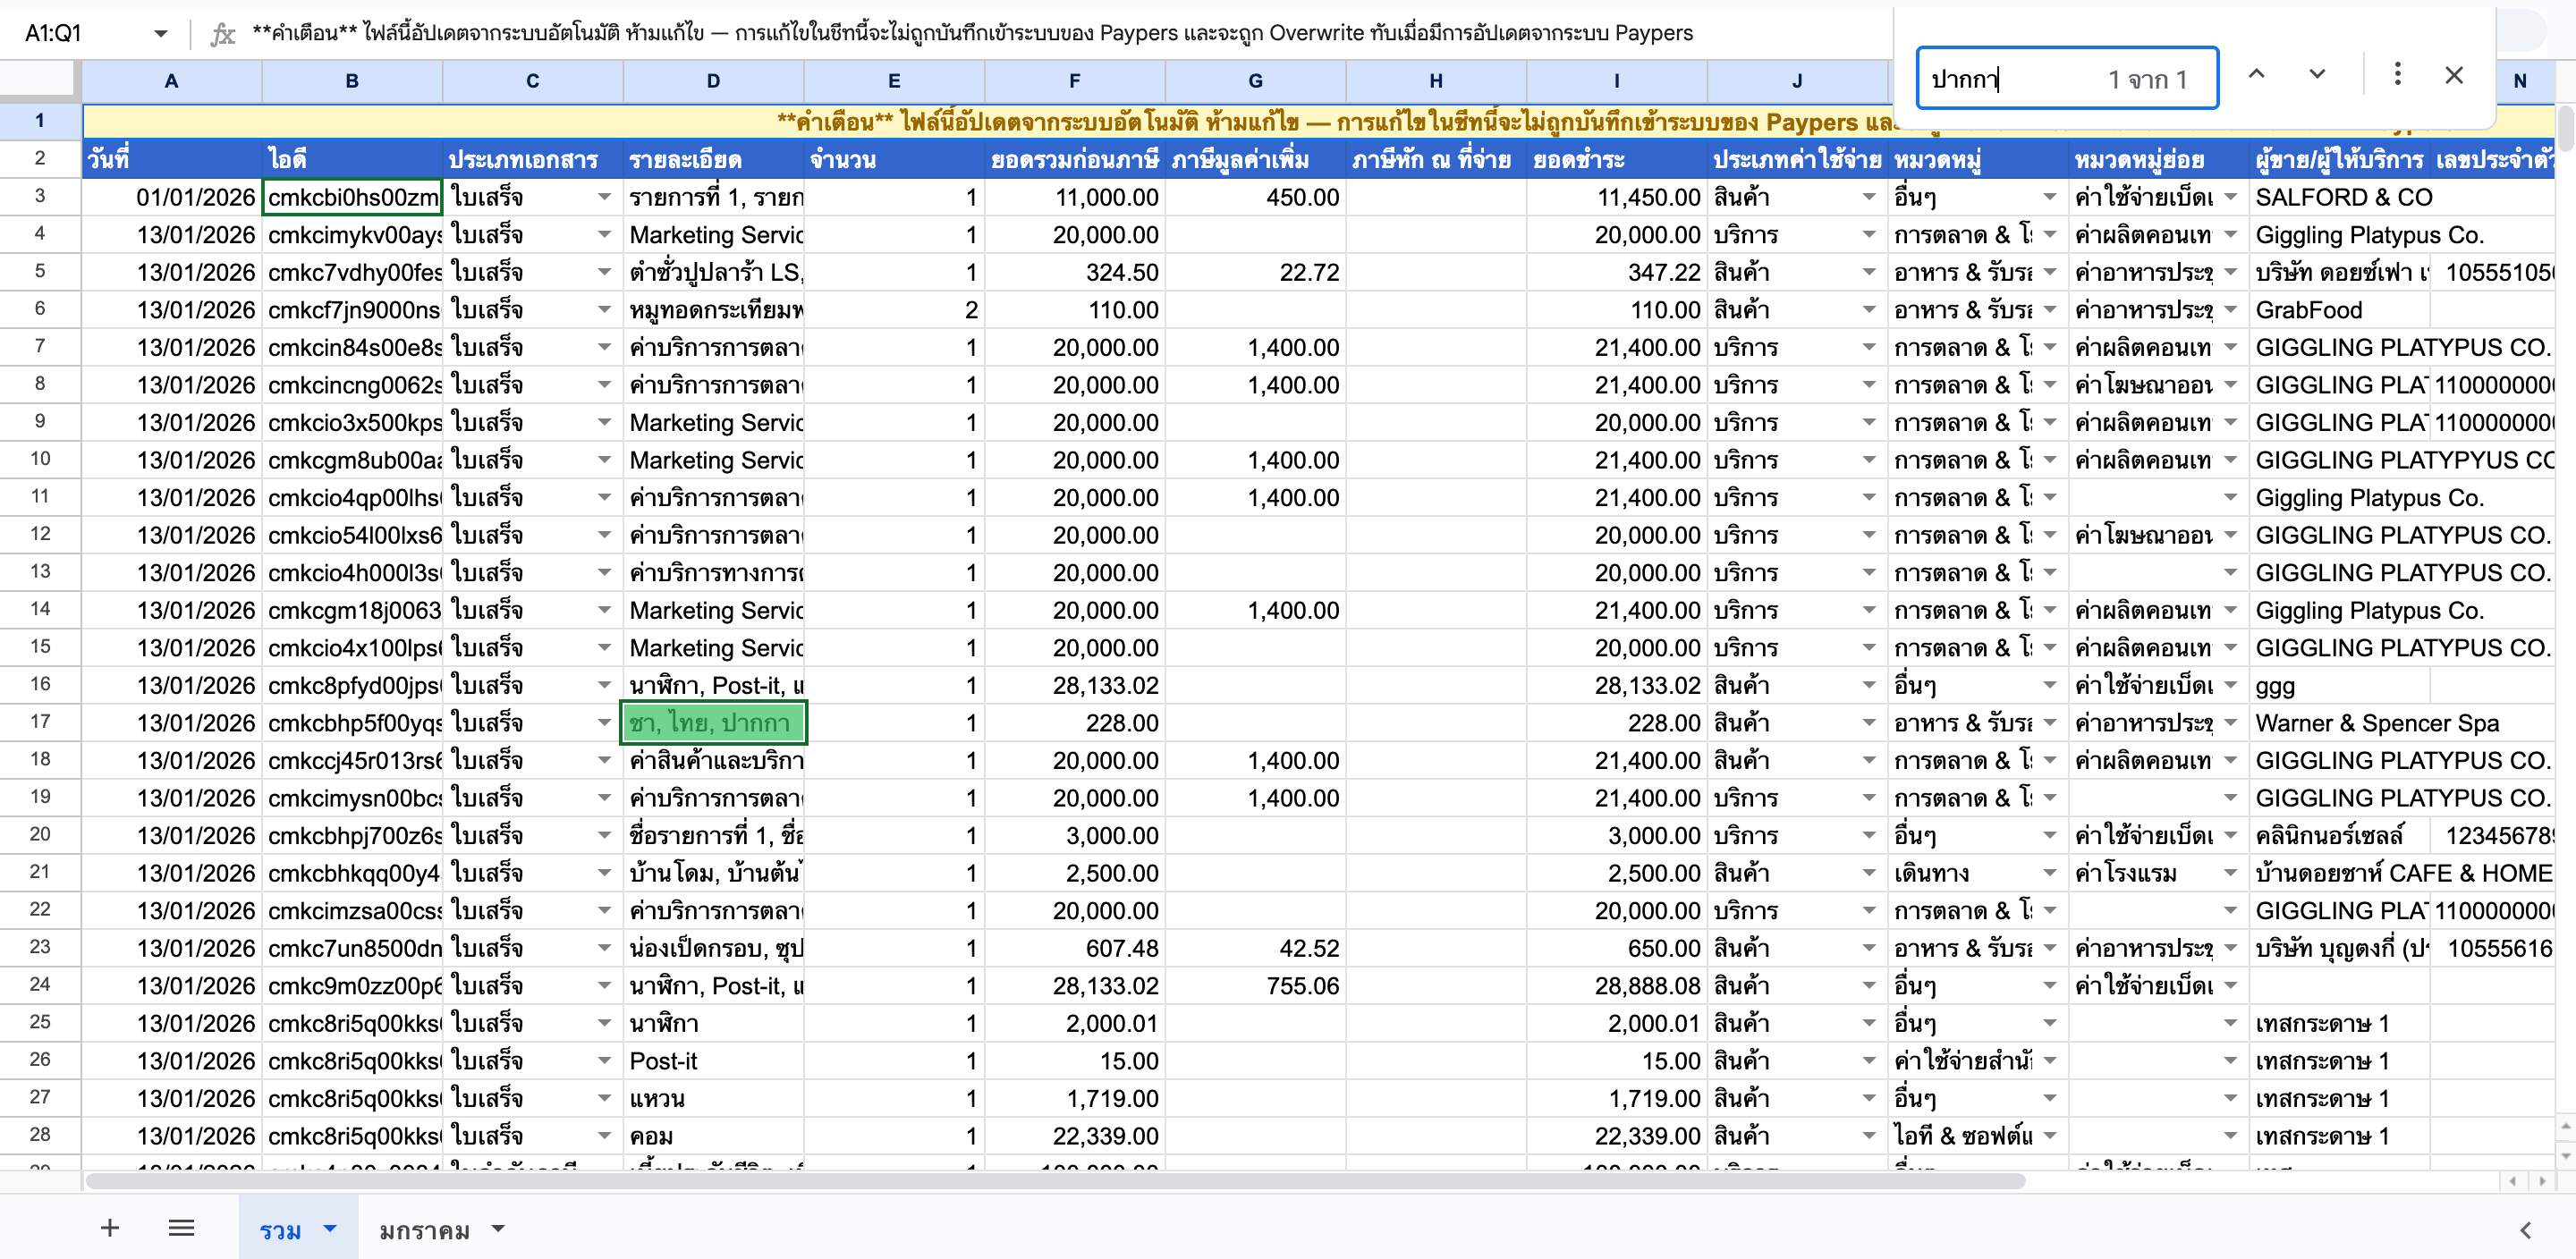This screenshot has height=1259, width=2576.
Task: Open expense type dropdown in row 10
Action: point(1868,460)
